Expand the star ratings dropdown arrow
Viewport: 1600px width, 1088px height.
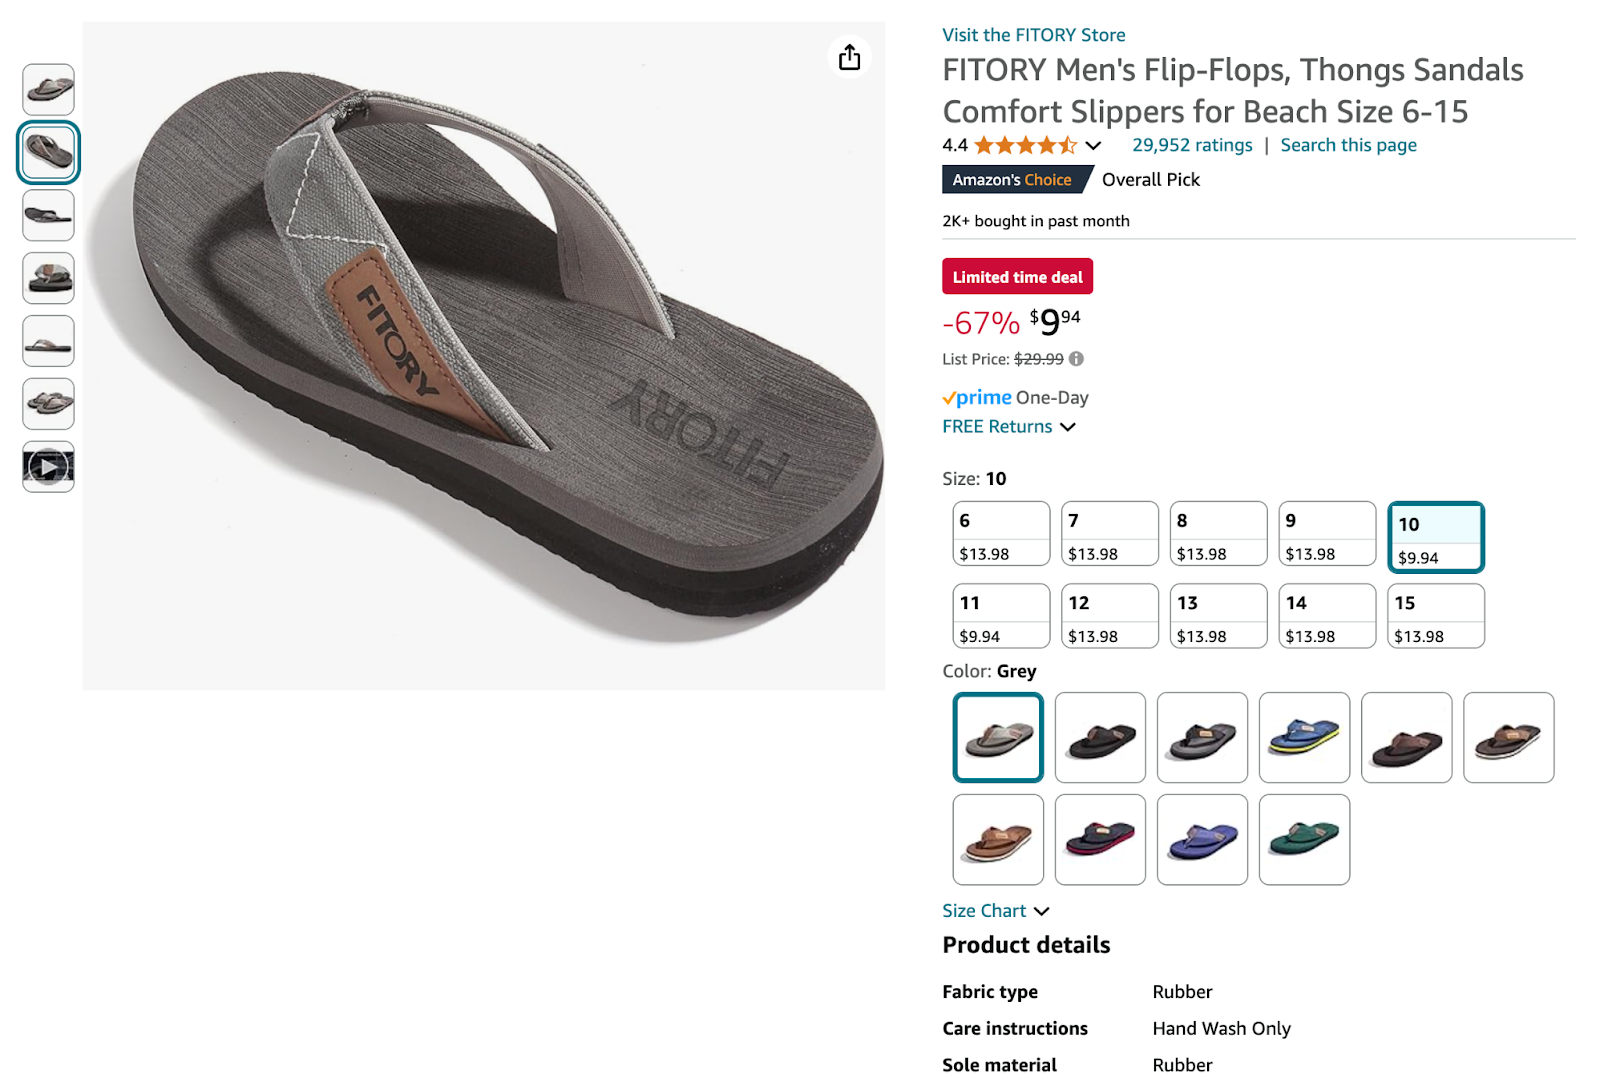click(x=1093, y=145)
